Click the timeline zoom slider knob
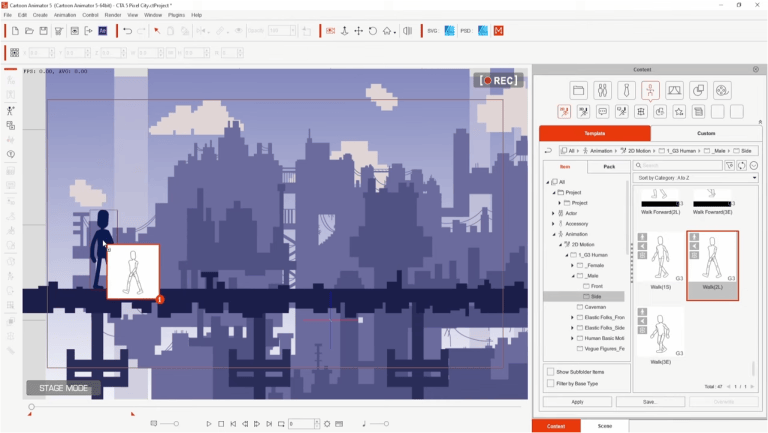The height and width of the screenshot is (433, 768). (x=176, y=424)
